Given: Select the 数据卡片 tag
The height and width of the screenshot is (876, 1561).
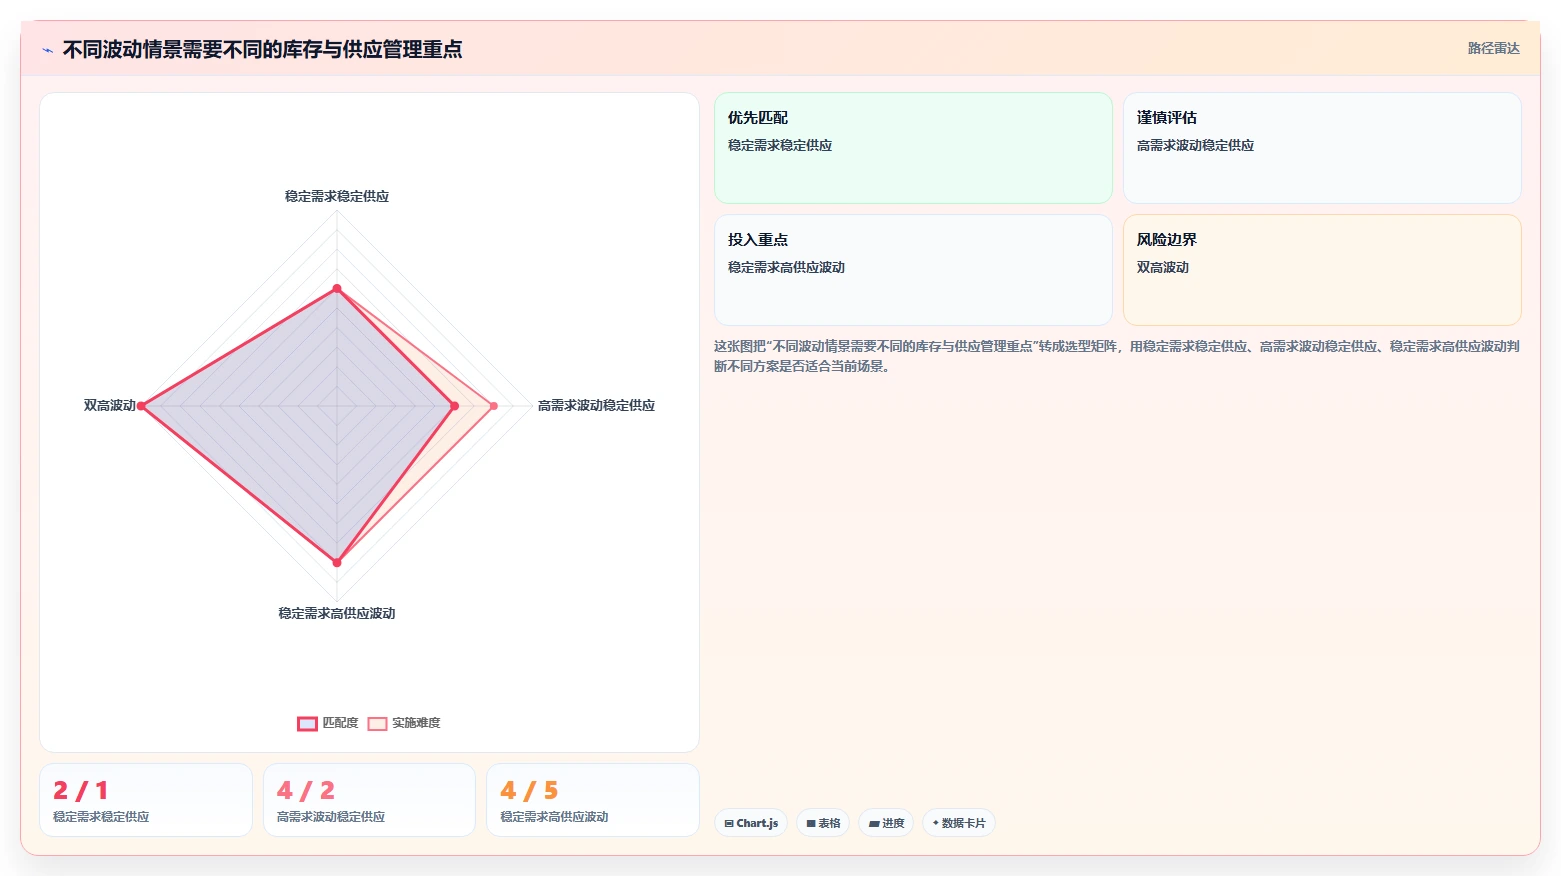Looking at the screenshot, I should click(x=959, y=823).
